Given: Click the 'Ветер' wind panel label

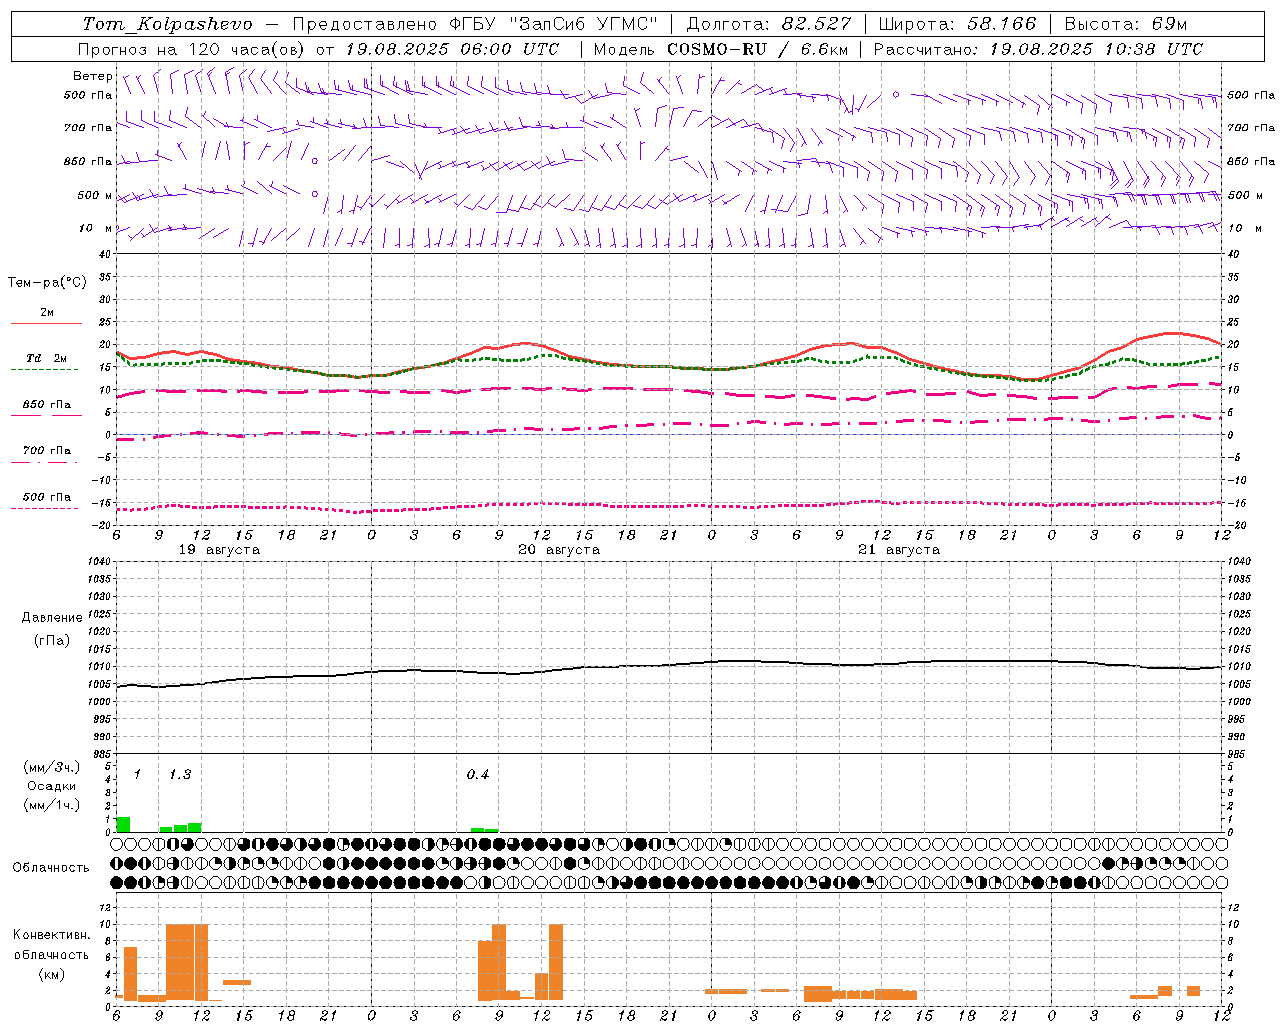Looking at the screenshot, I should point(92,76).
